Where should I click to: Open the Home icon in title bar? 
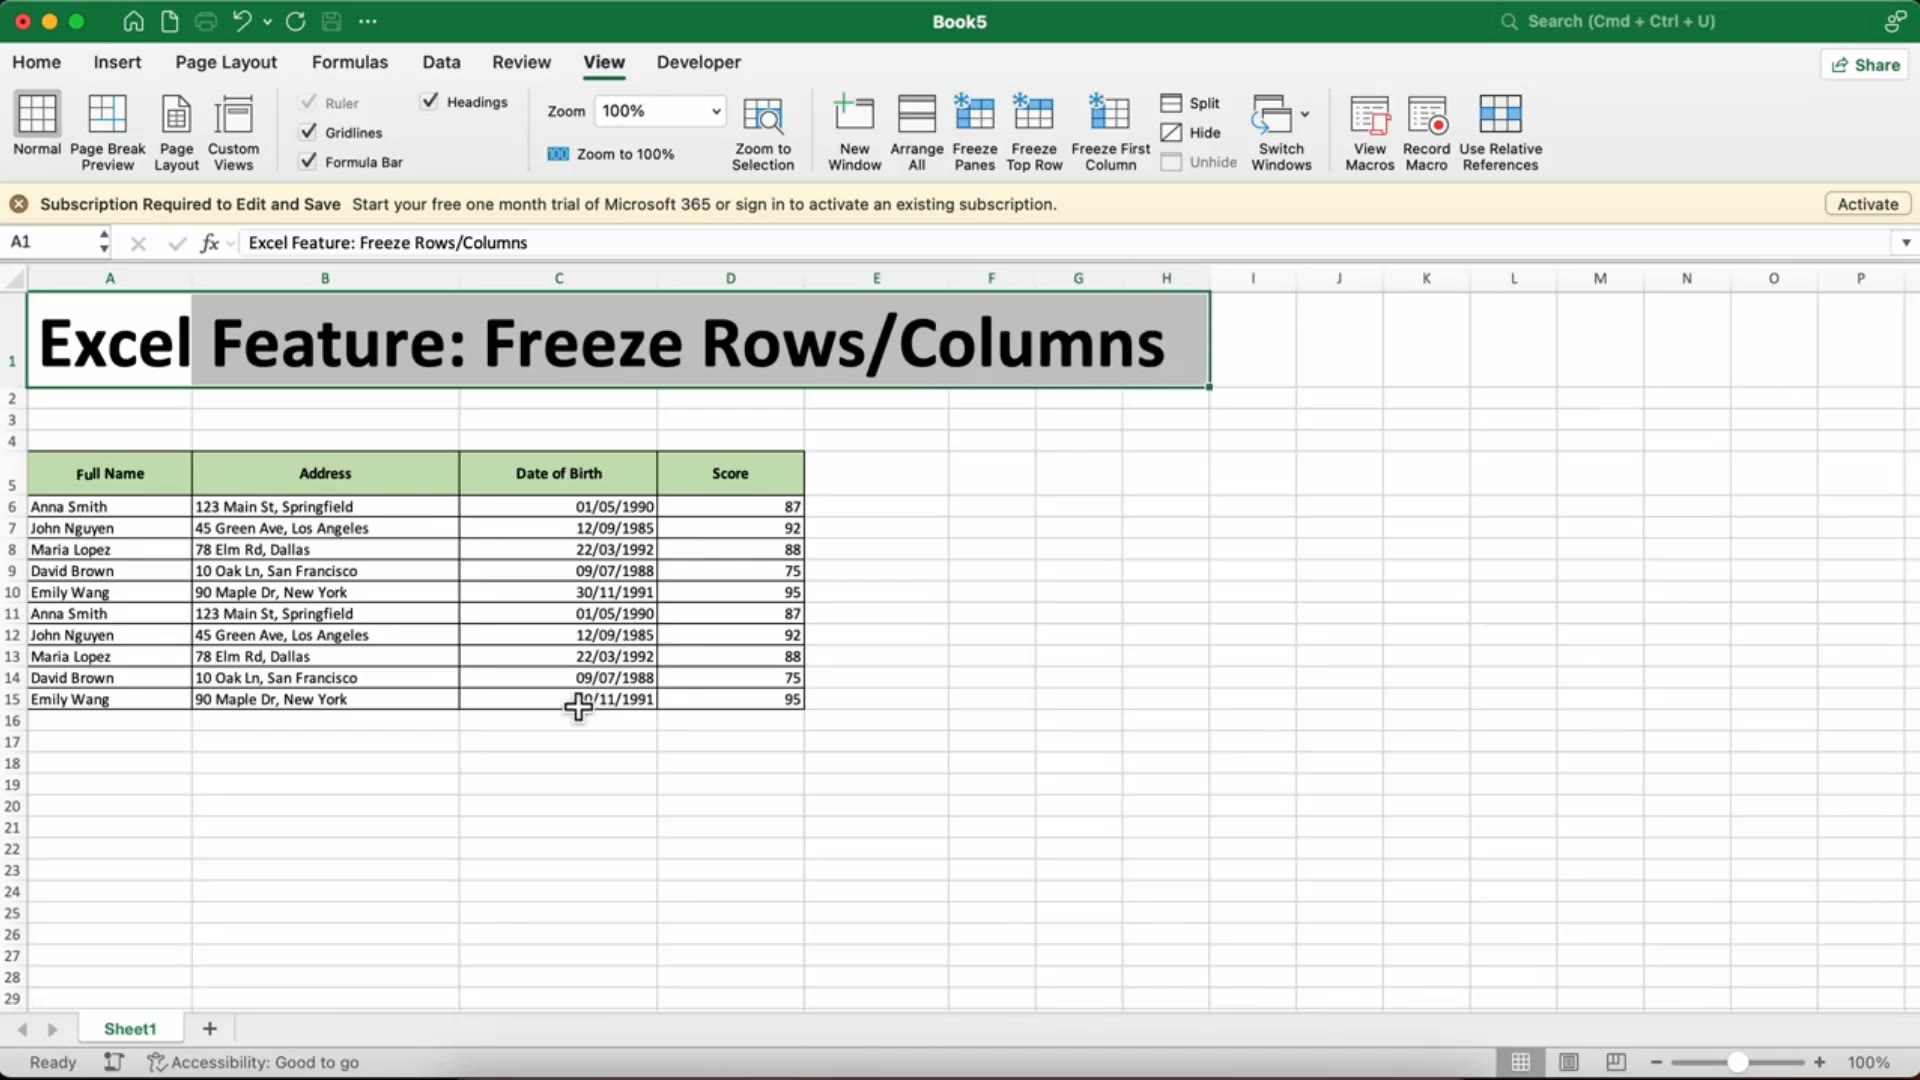click(133, 21)
